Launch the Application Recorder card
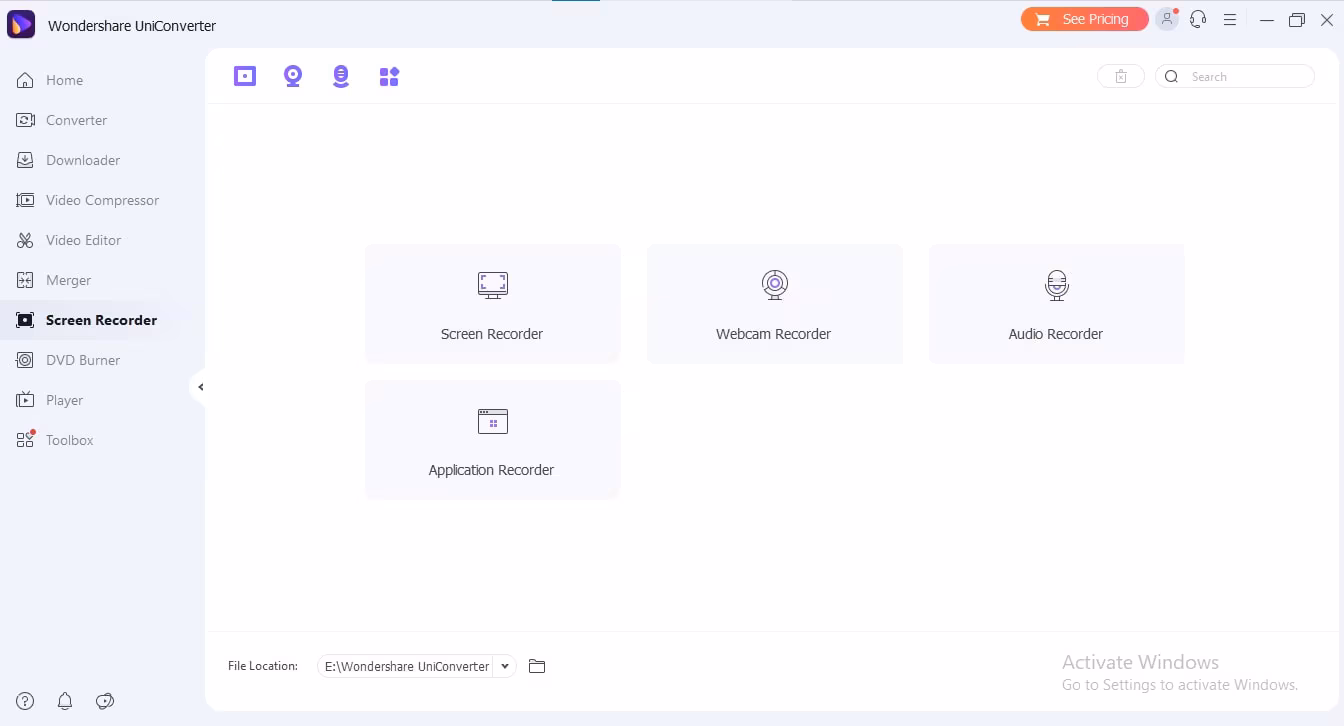The width and height of the screenshot is (1344, 726). [493, 439]
